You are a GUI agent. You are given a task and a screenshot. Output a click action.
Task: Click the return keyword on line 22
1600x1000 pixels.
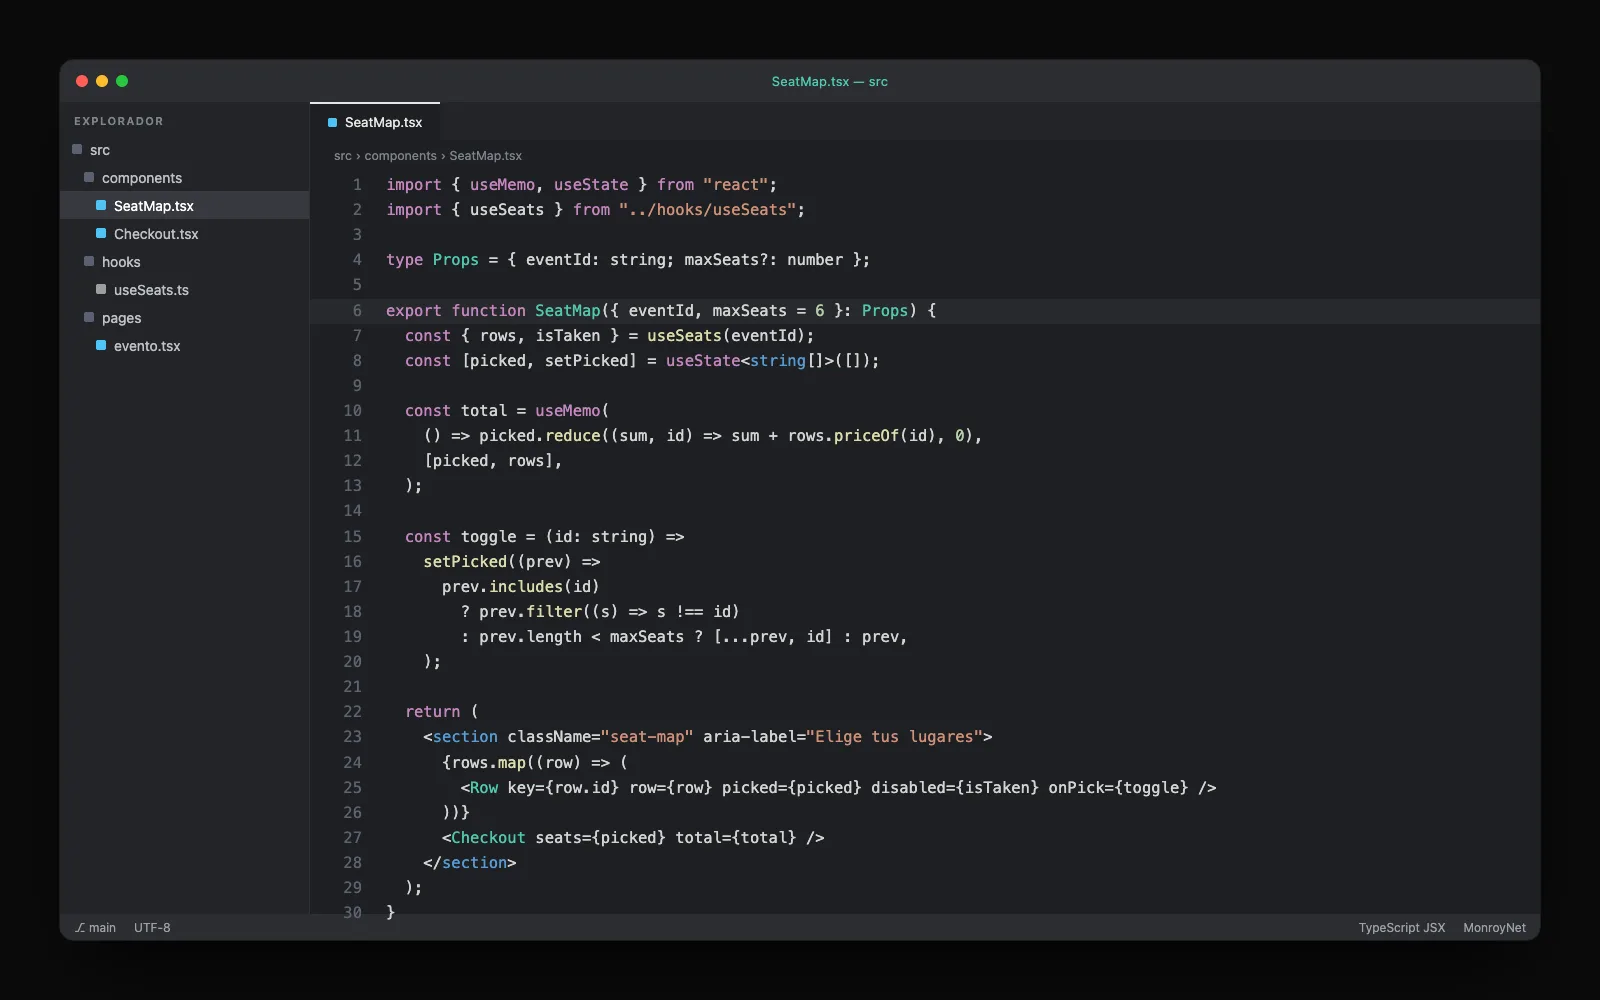433,712
